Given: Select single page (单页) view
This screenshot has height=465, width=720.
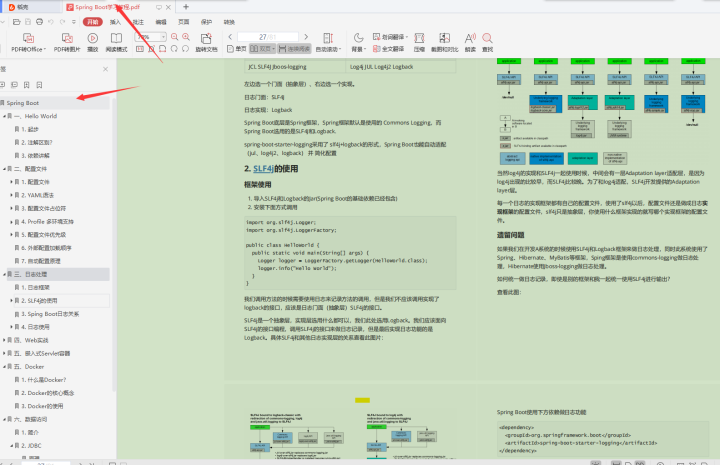Looking at the screenshot, I should click(237, 49).
